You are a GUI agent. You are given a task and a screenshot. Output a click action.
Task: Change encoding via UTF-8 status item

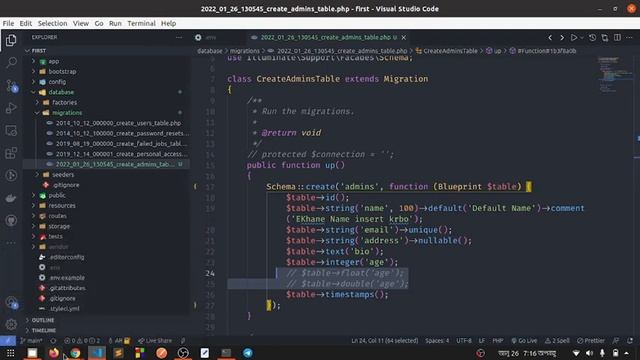tap(464, 340)
